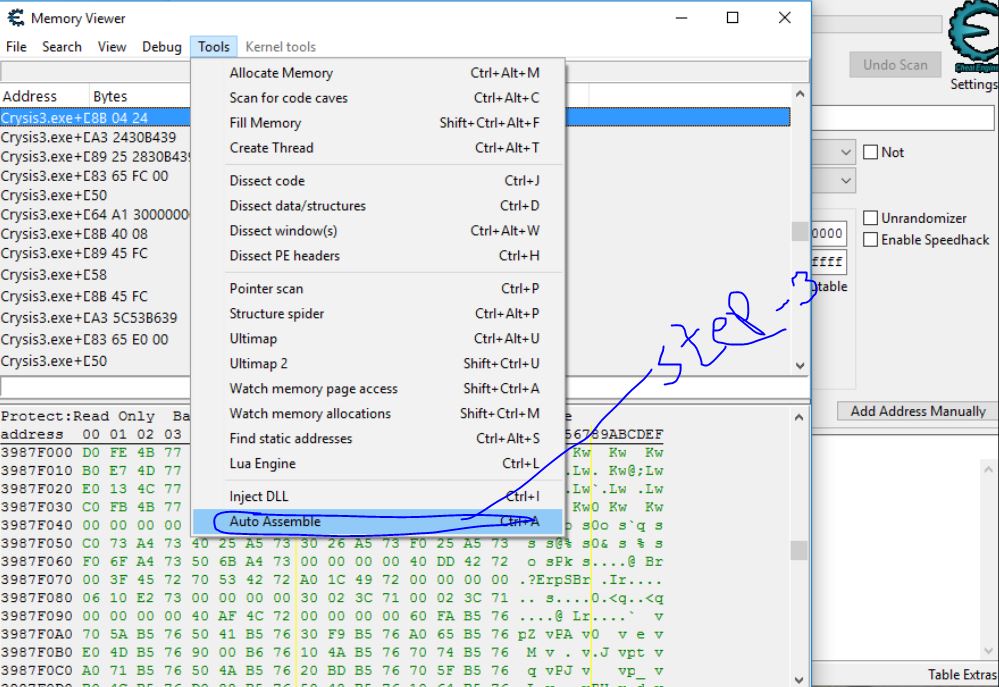
Task: Click hex address 3987F0C0
Action: (x=36, y=670)
